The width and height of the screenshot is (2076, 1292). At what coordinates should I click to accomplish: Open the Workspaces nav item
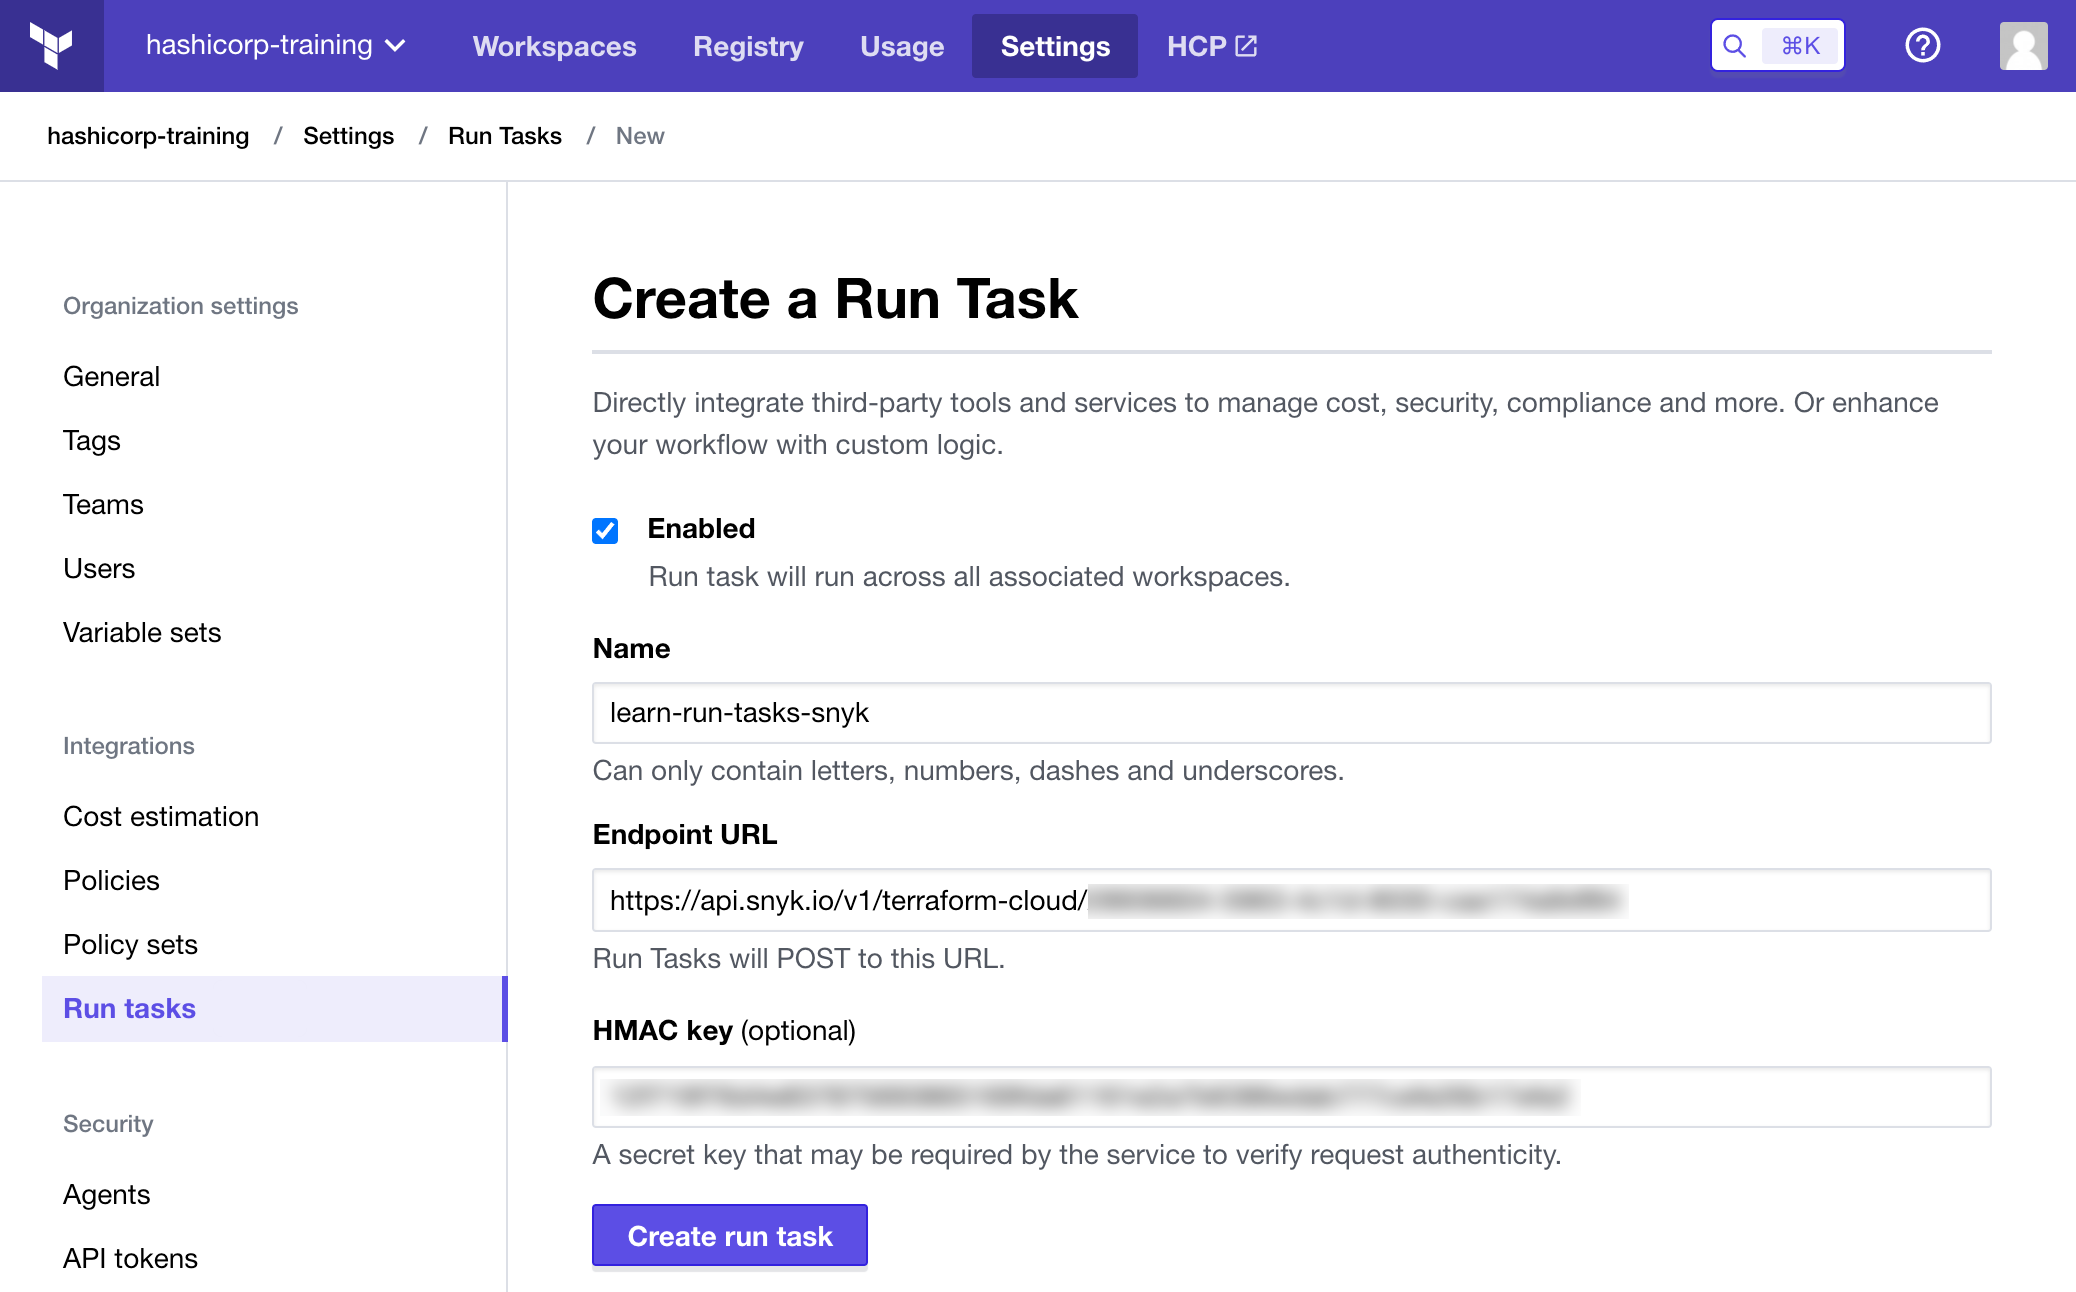coord(554,46)
